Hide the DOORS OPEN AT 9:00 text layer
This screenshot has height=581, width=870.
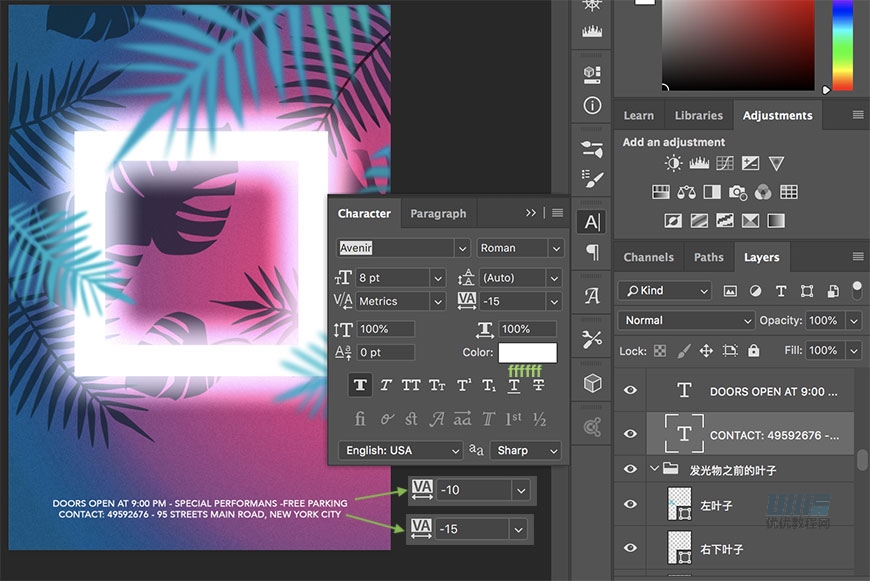pos(630,391)
